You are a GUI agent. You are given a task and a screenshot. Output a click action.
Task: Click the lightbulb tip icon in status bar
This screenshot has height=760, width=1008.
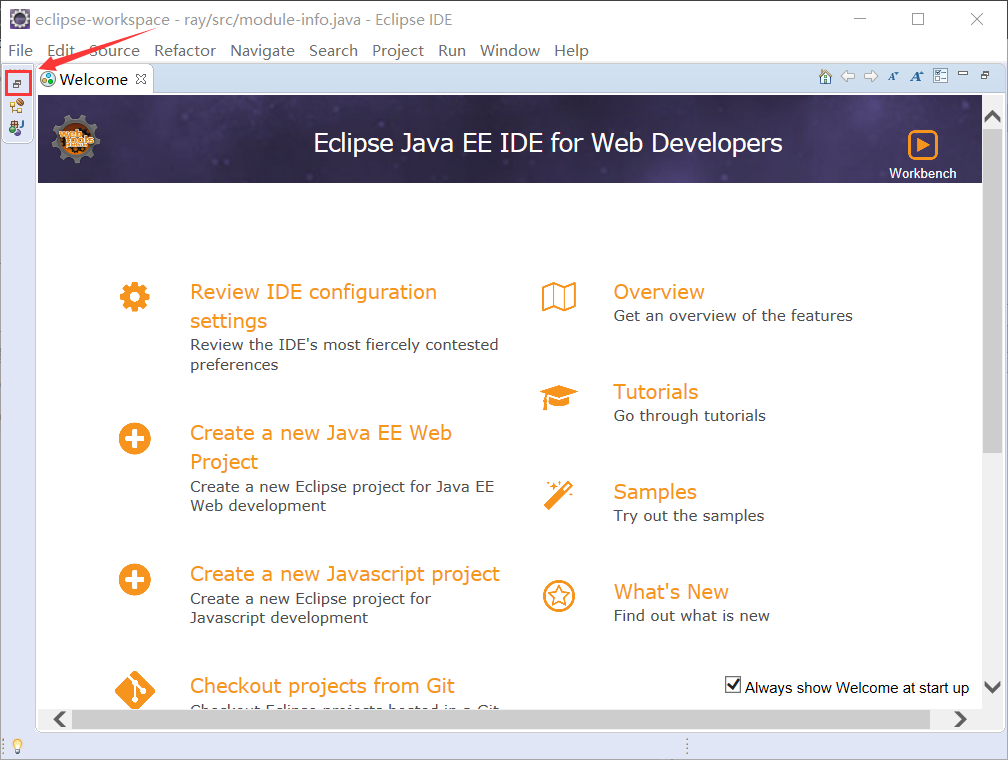(x=17, y=746)
